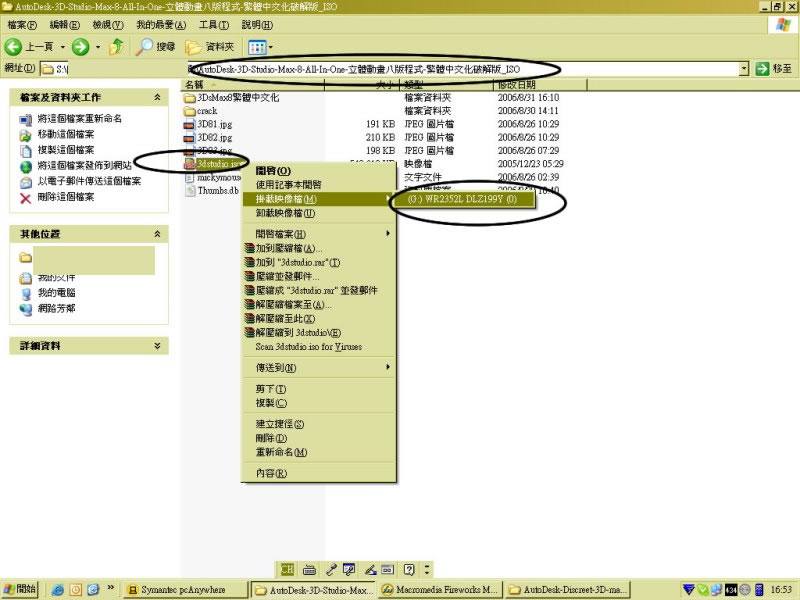800x600 pixels.
Task: Select the 3DsMax8繁體中文化 folder icon
Action: tap(189, 97)
